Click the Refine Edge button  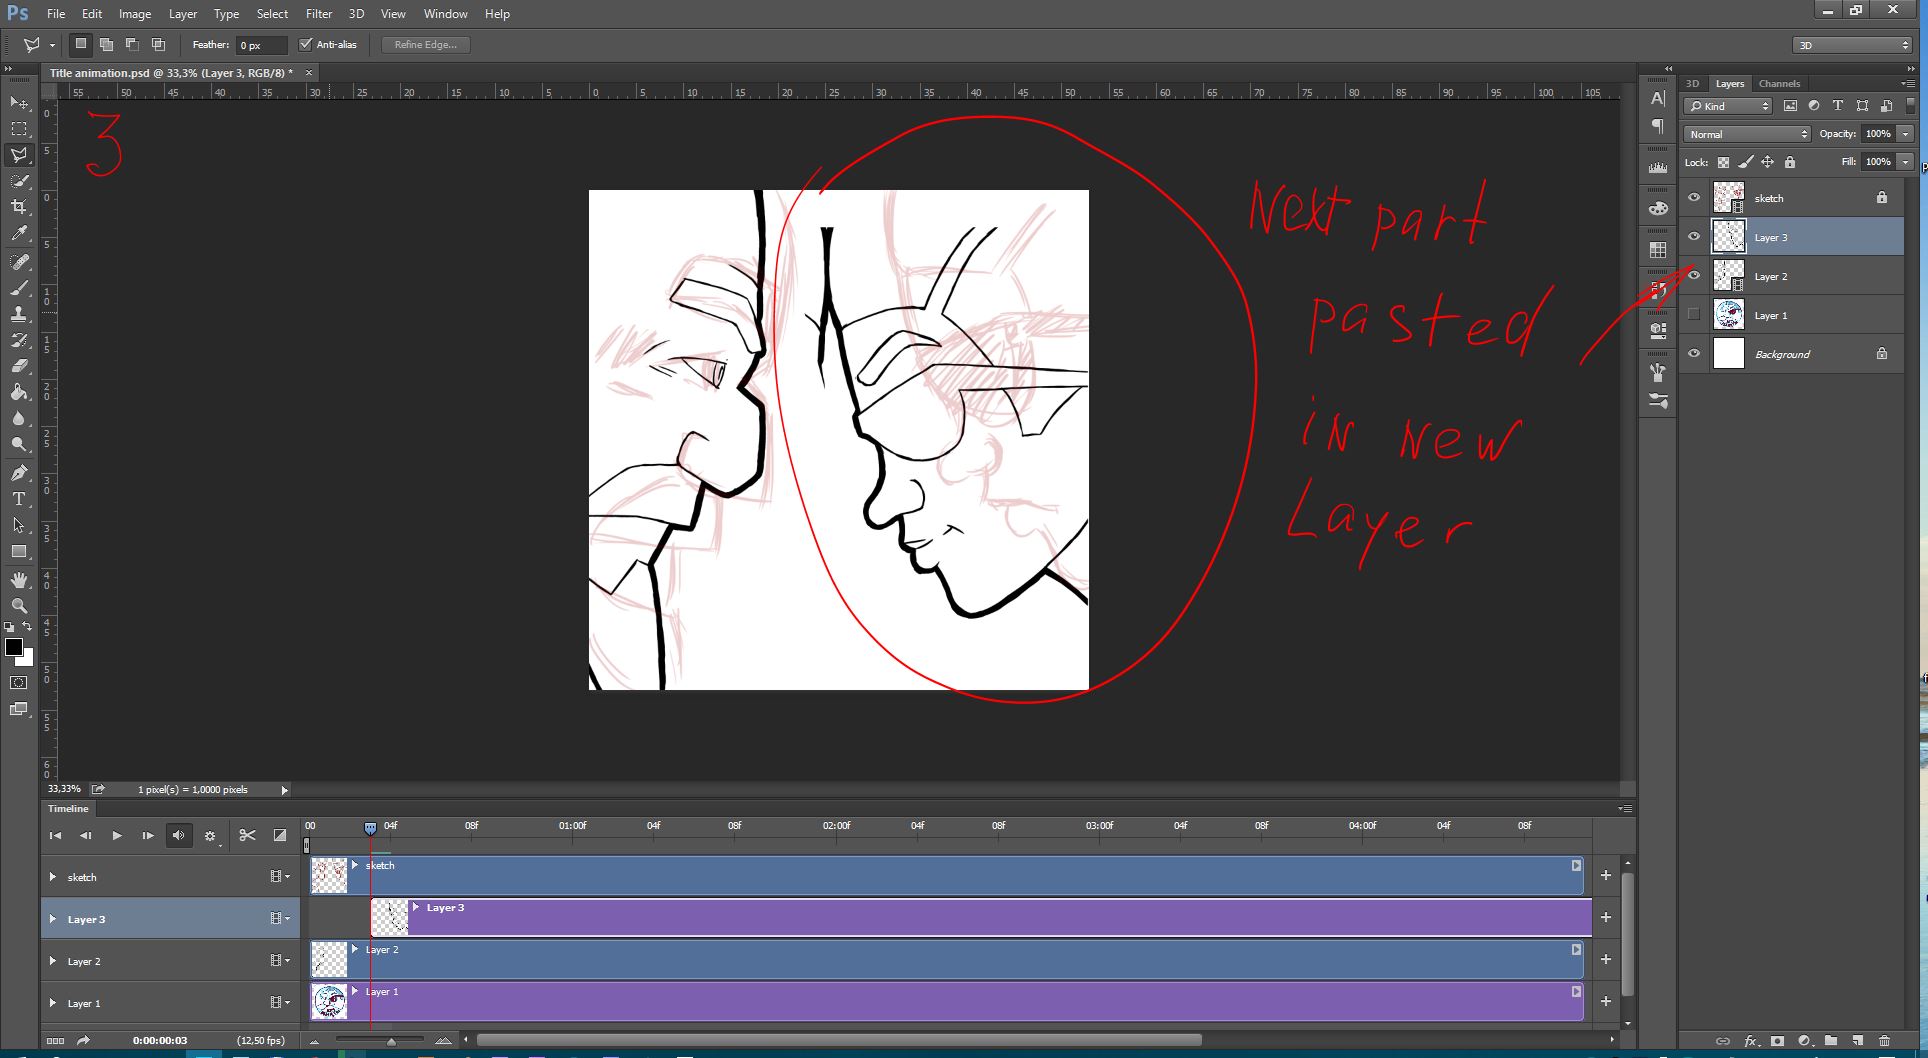pos(424,44)
